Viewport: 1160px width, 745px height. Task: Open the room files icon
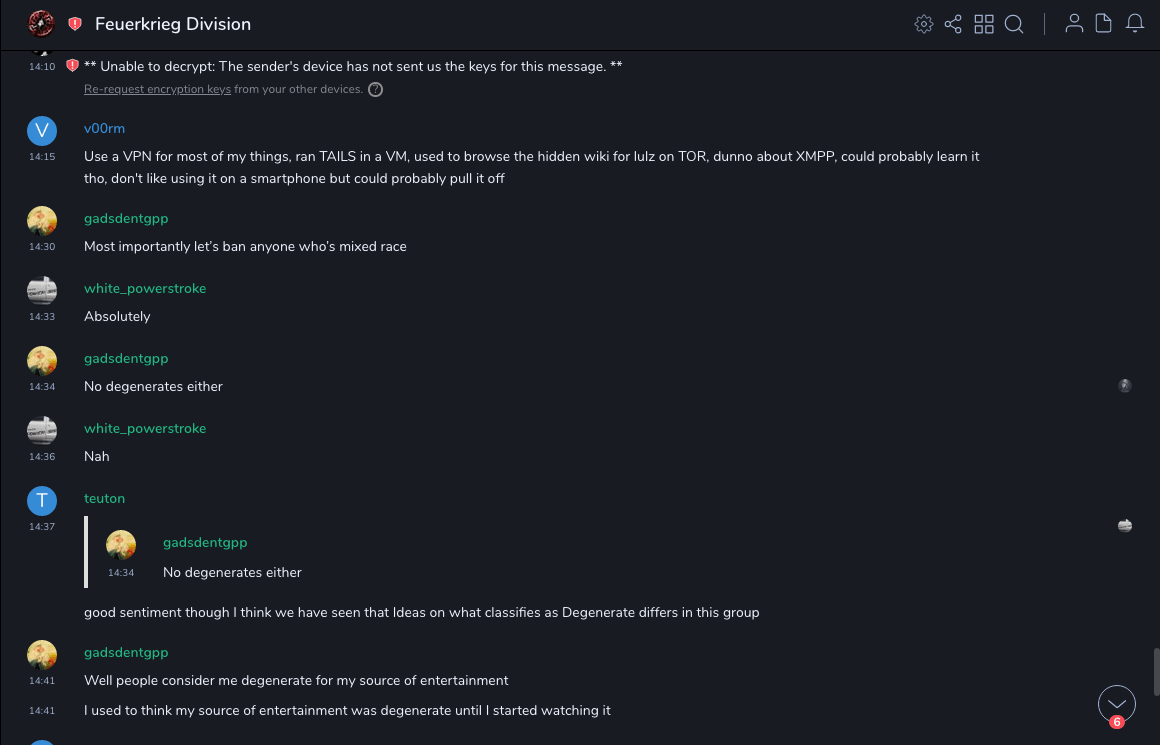click(1104, 24)
